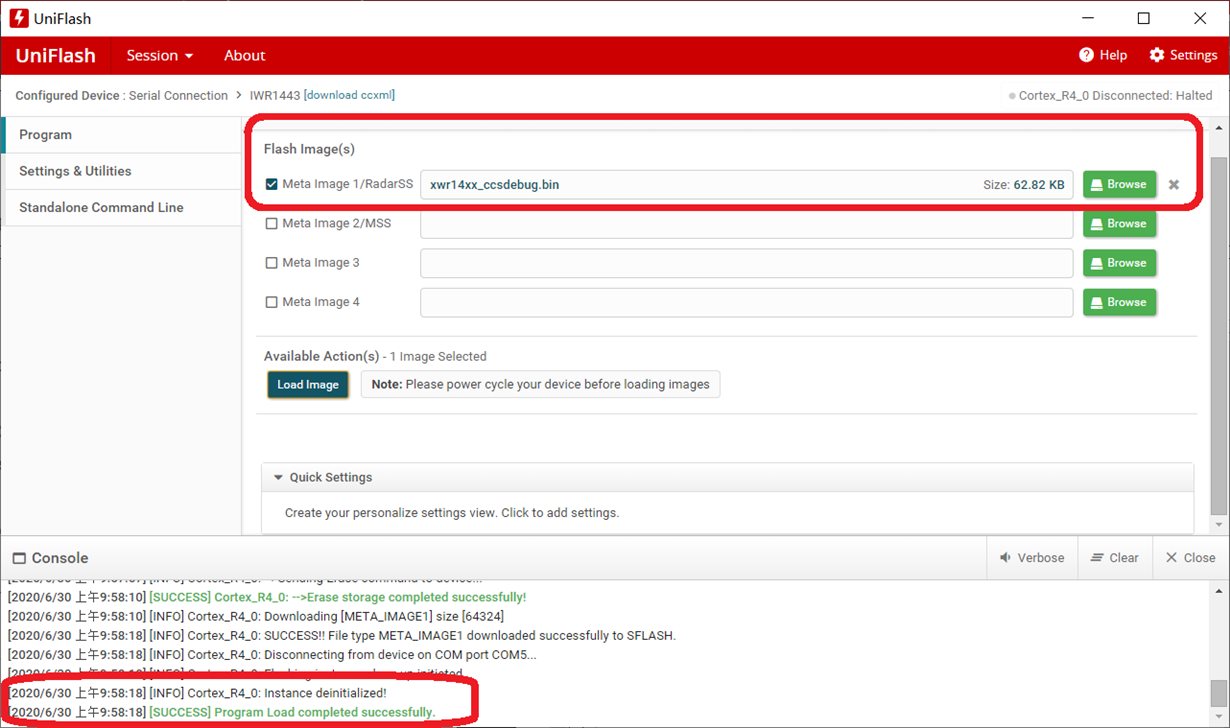Screen dimensions: 1230x728
Task: Click "Downloading [META_IMAGE1] size [64324]" log line
Action: (x=256, y=616)
